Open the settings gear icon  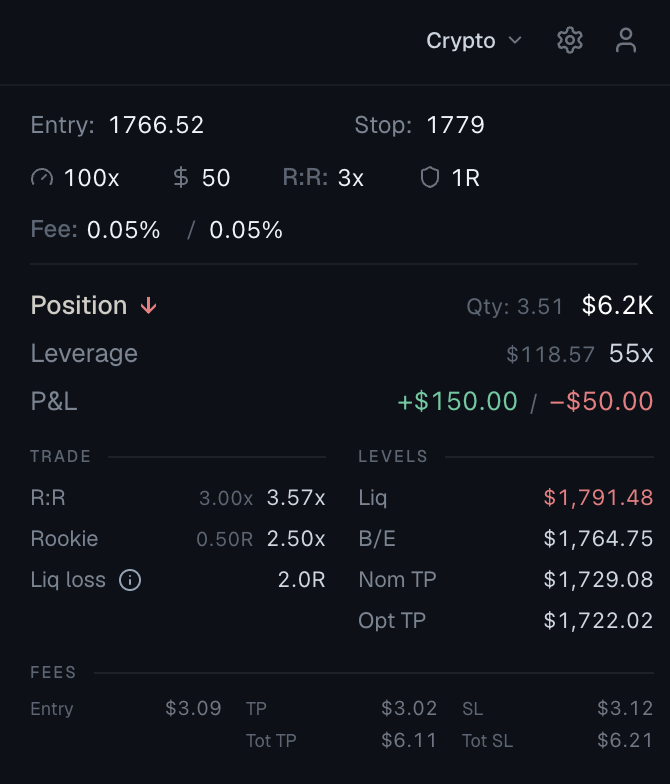point(570,40)
